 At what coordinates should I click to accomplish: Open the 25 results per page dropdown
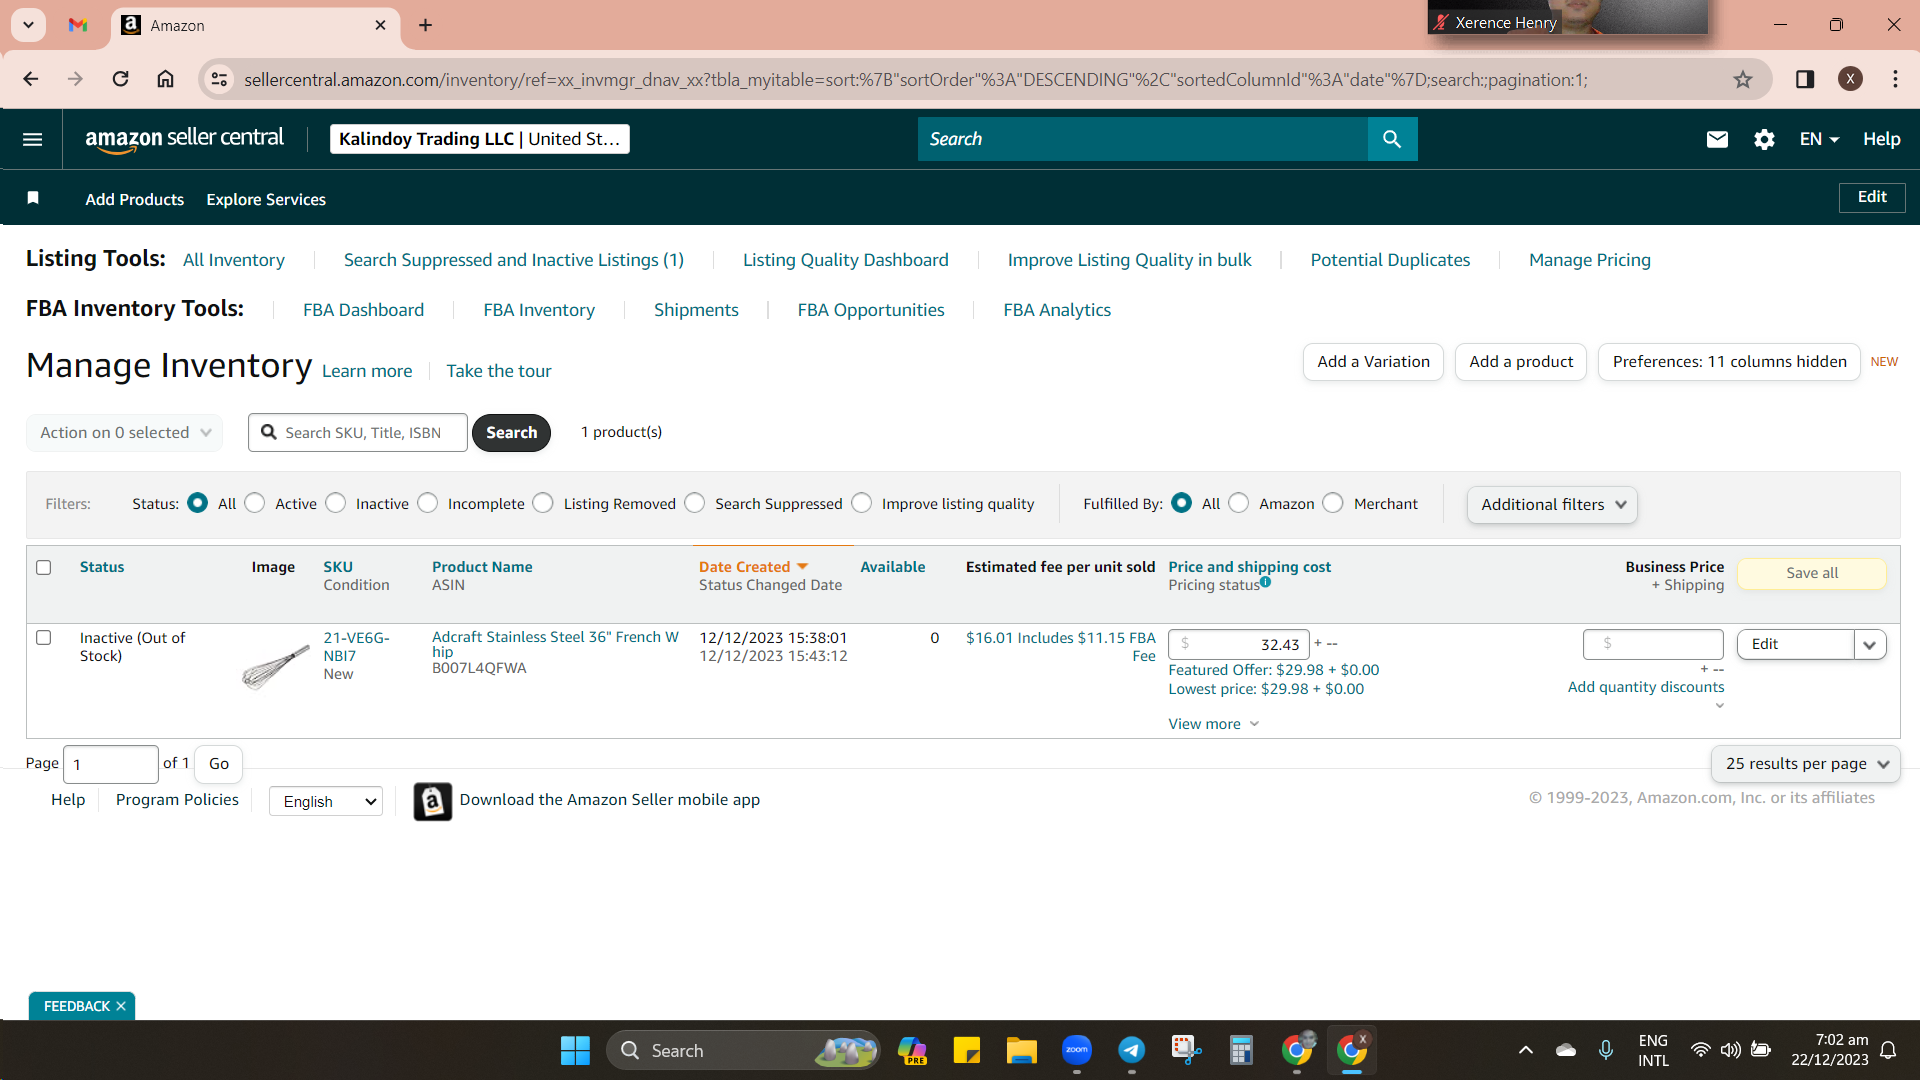1806,764
